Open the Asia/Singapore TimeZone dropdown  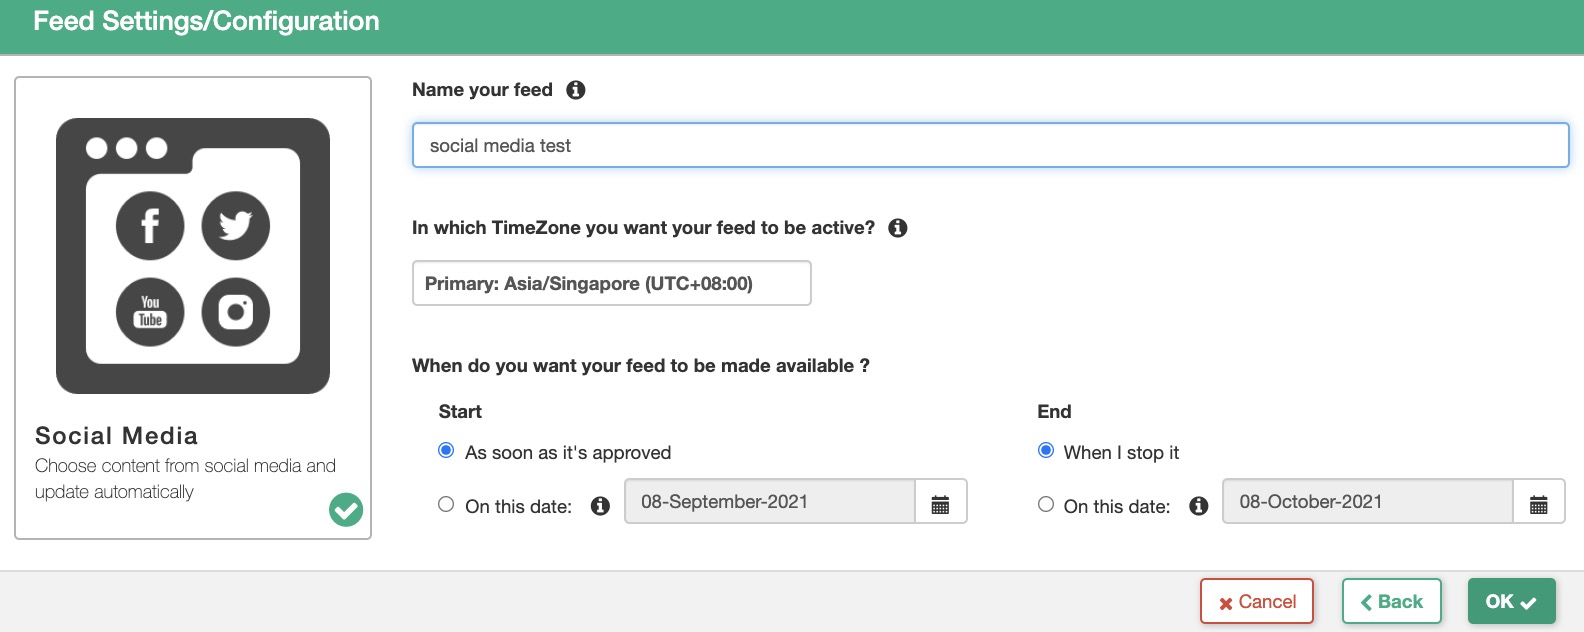pos(611,283)
